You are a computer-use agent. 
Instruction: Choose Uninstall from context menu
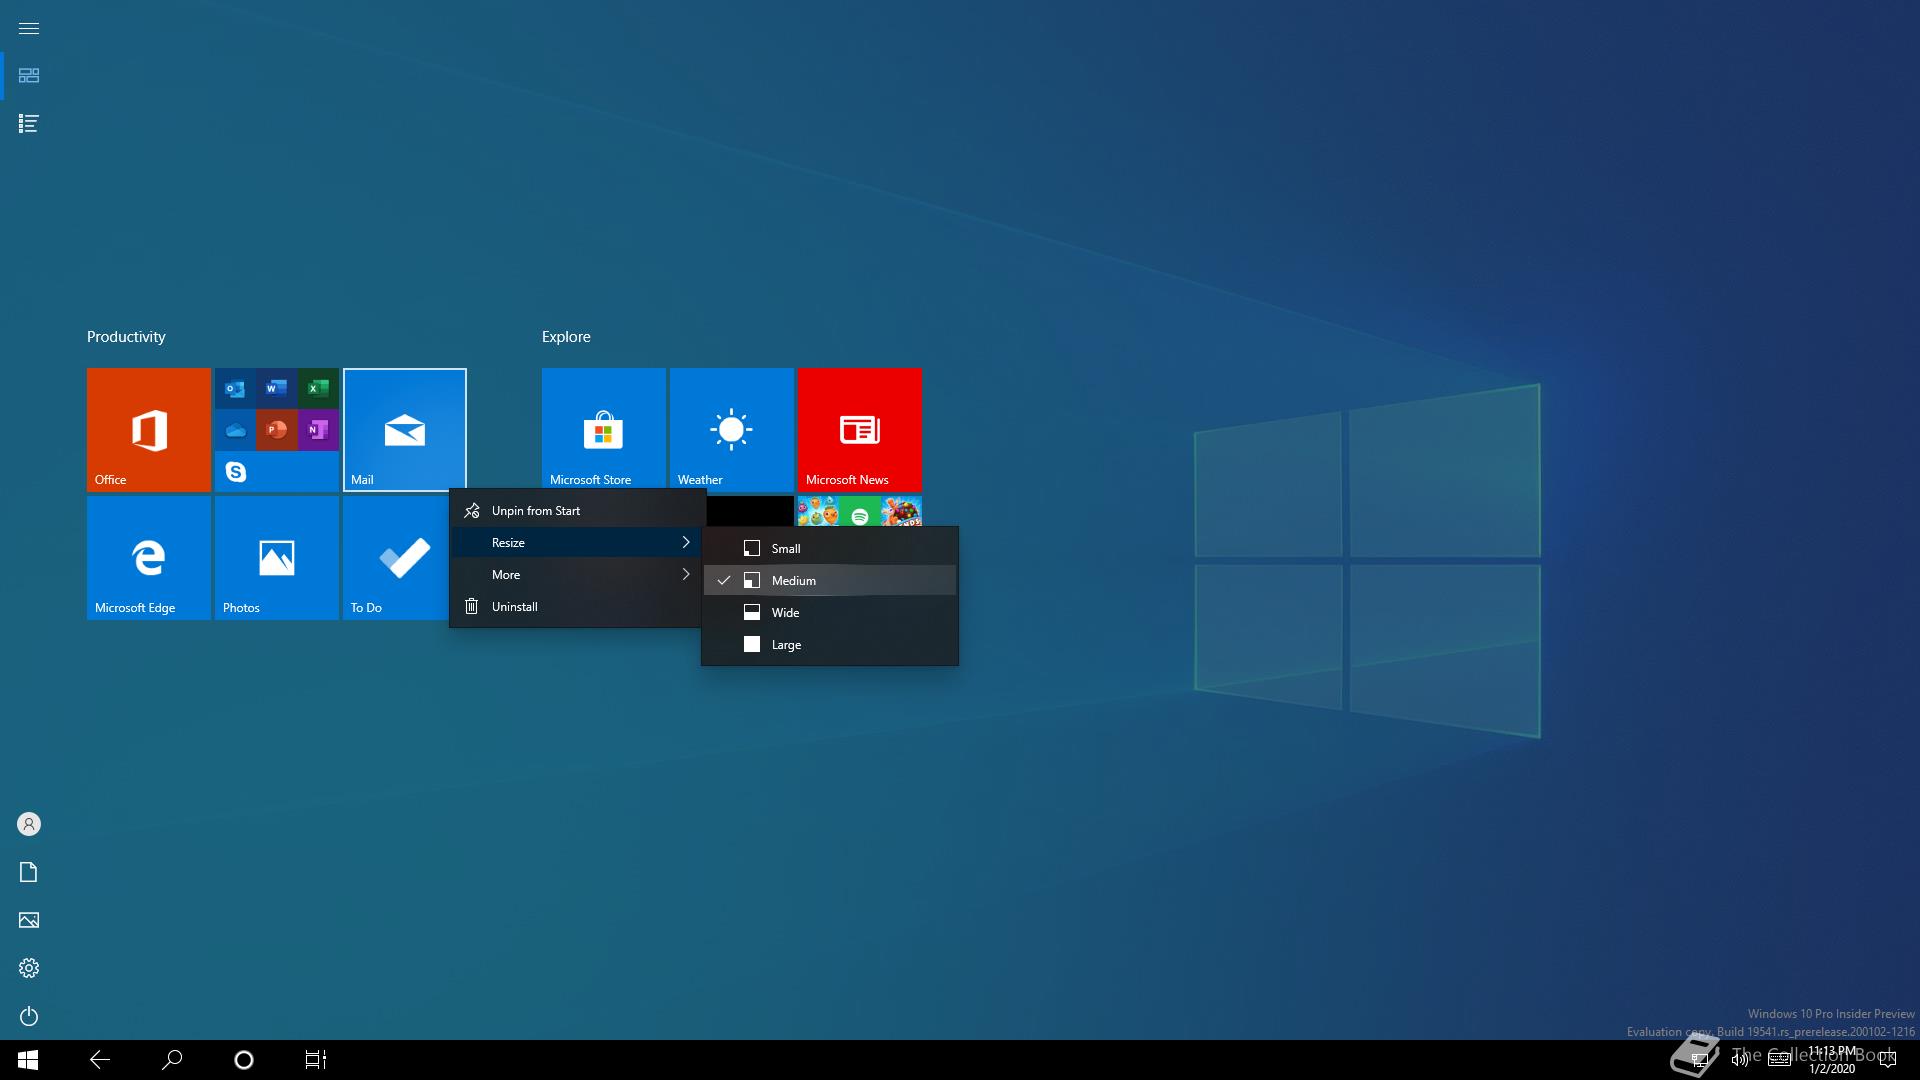click(578, 607)
